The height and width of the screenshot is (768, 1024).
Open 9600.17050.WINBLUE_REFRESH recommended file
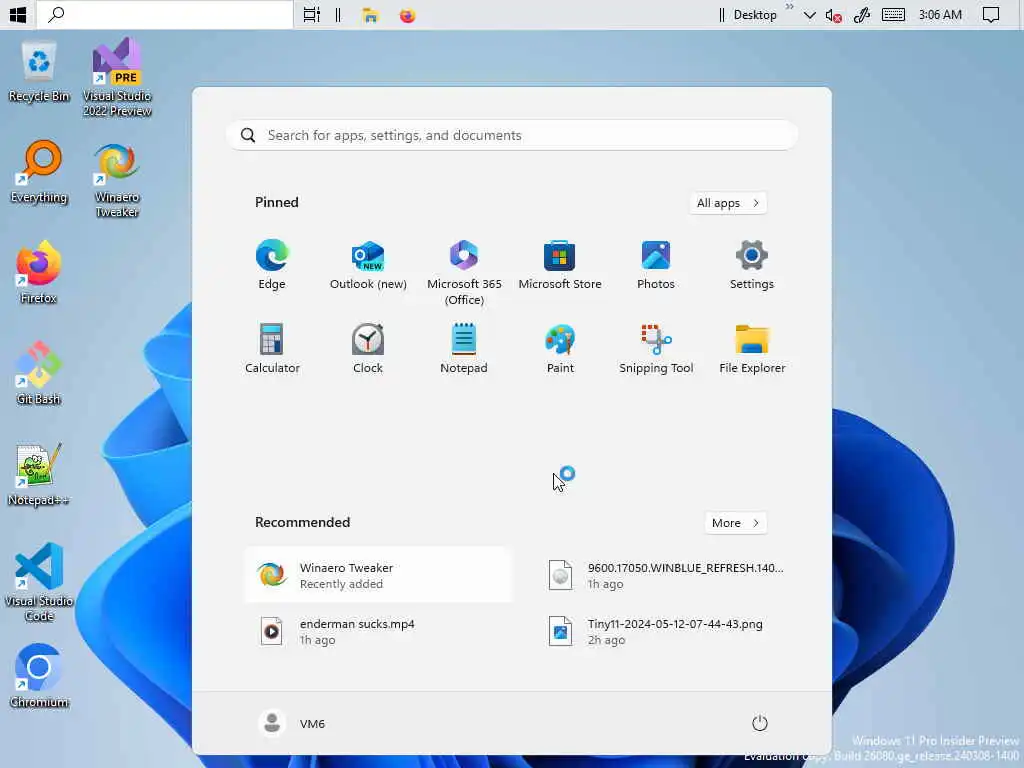tap(666, 575)
